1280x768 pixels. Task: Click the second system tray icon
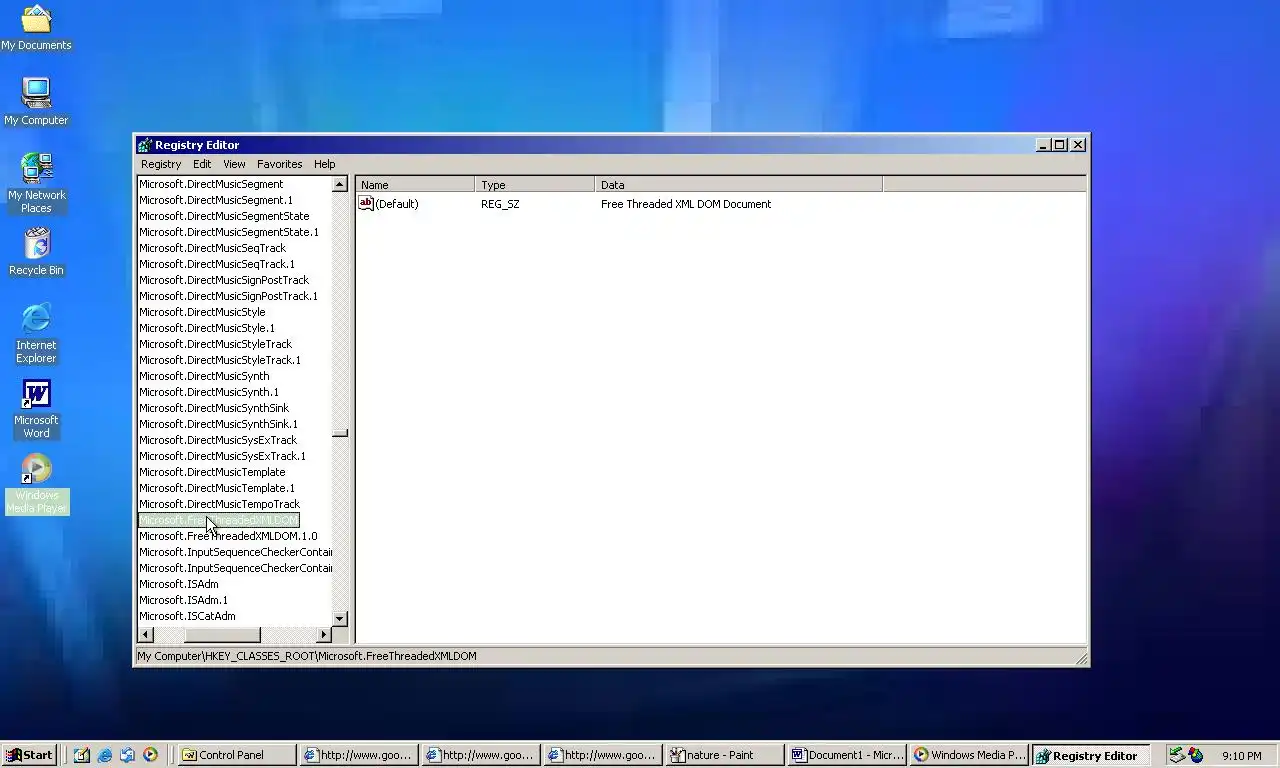(x=1195, y=756)
